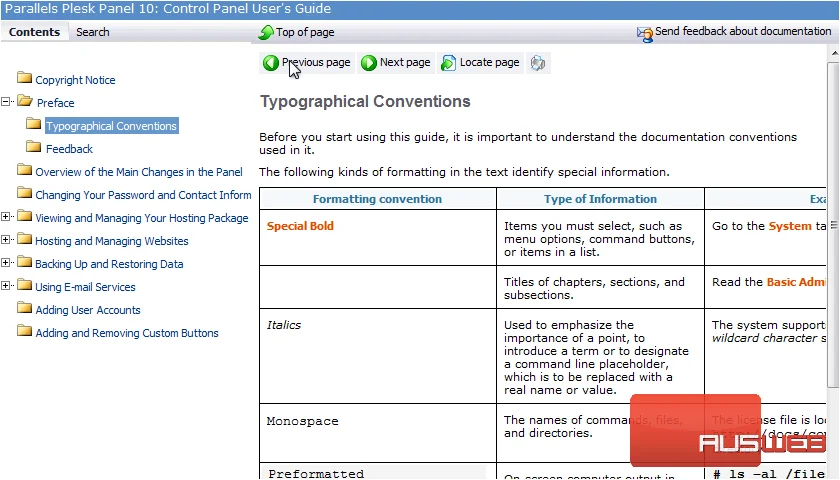Click the Adding User Accounts folder icon

tap(24, 308)
